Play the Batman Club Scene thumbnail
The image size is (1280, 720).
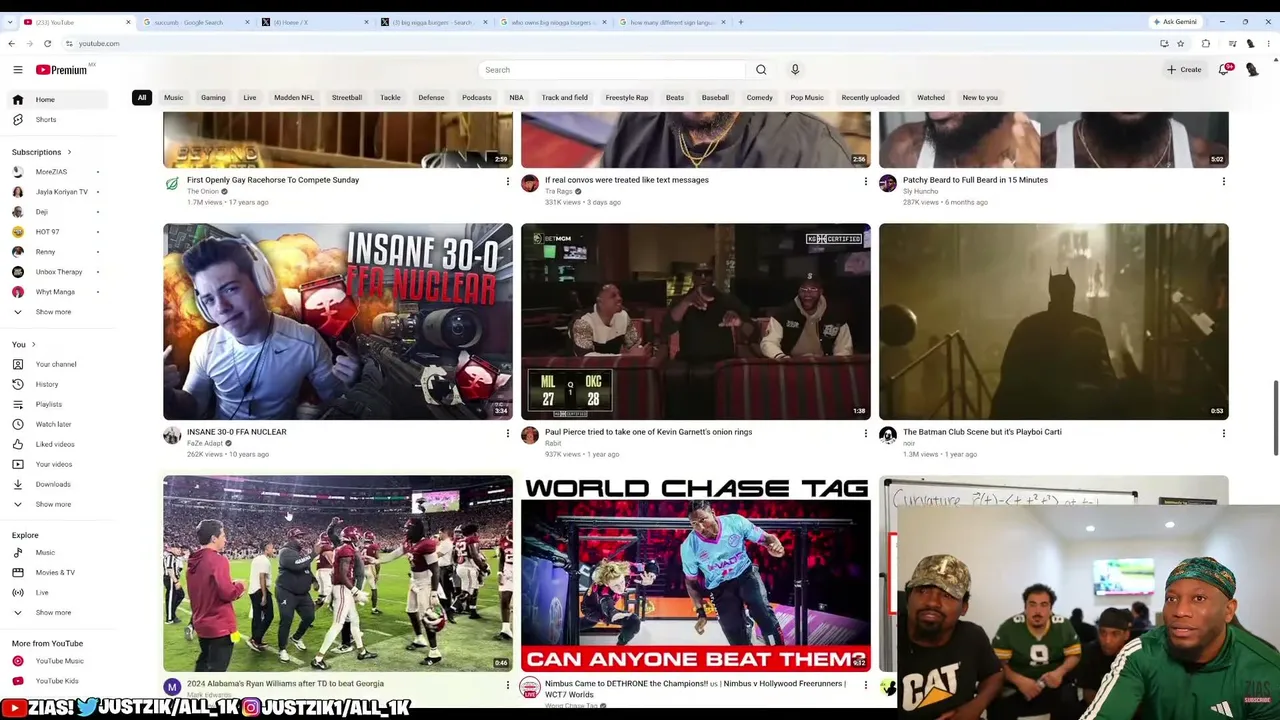pos(1054,321)
